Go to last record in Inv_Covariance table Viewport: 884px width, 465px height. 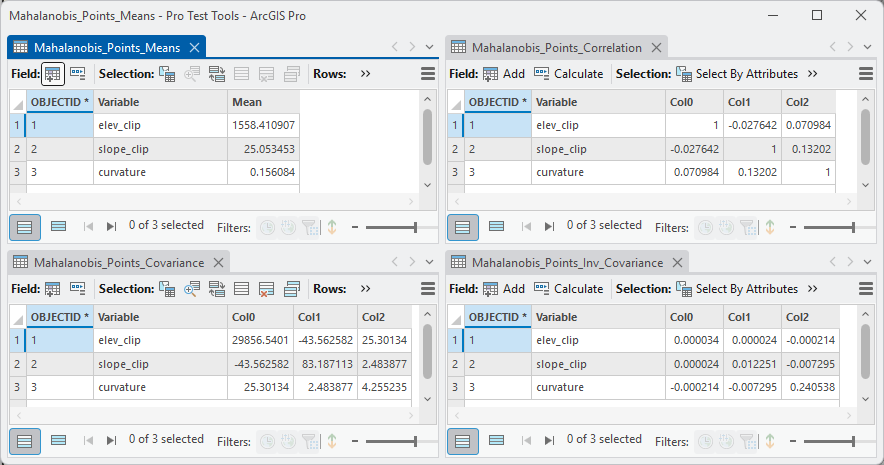[549, 441]
